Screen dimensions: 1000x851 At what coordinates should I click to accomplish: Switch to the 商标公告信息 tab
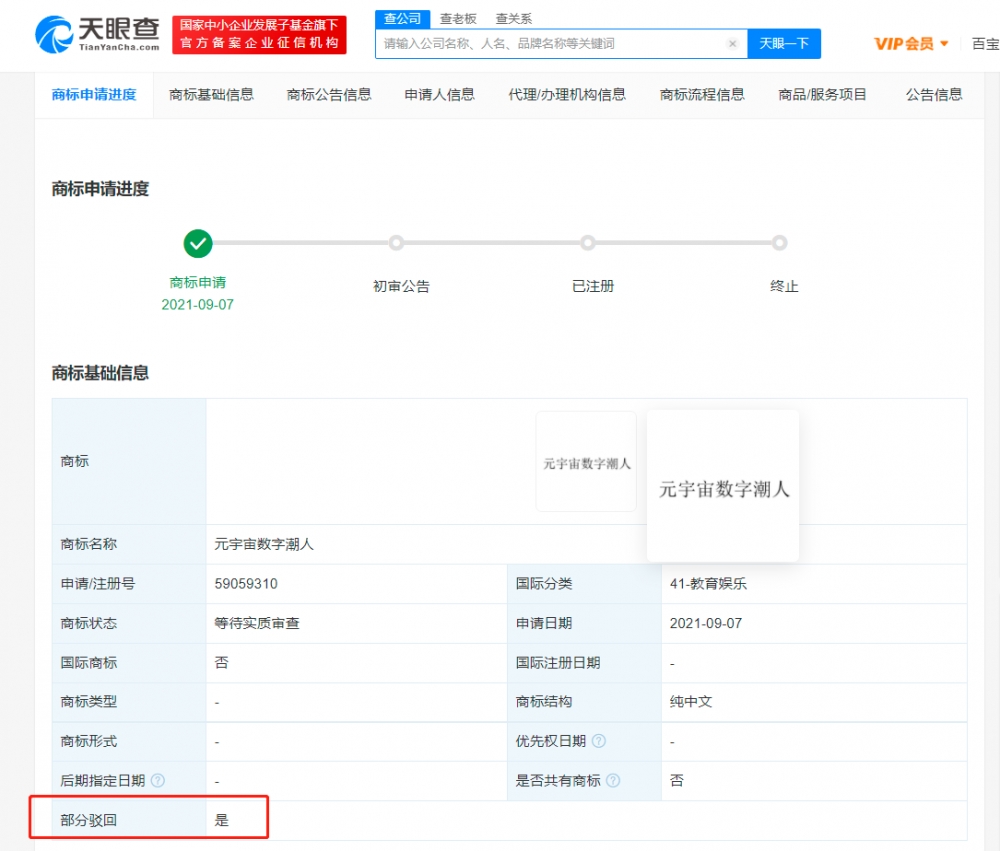click(x=328, y=95)
